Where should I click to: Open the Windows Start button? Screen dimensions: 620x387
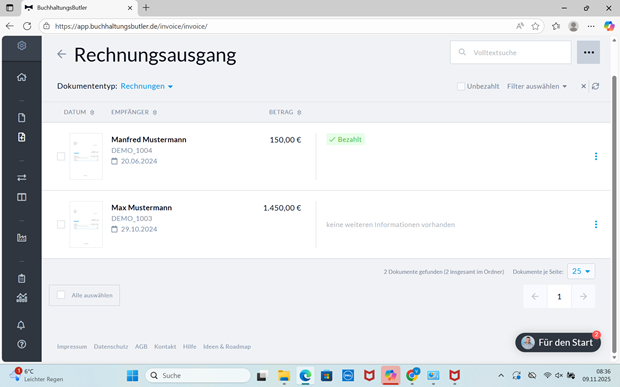pos(132,376)
